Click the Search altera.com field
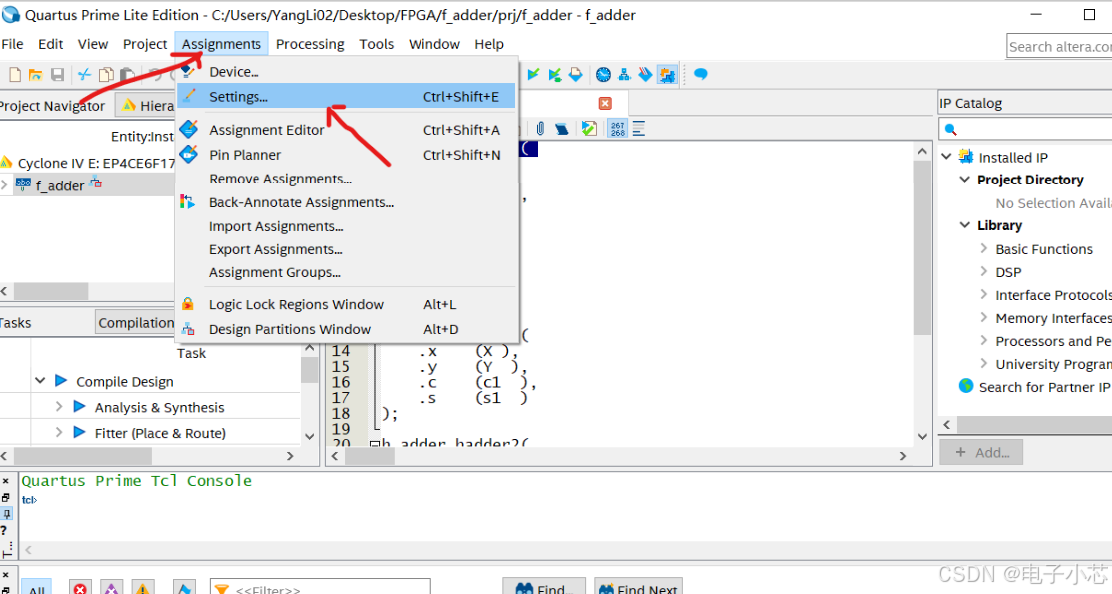Viewport: 1112px width, 594px height. point(1060,47)
